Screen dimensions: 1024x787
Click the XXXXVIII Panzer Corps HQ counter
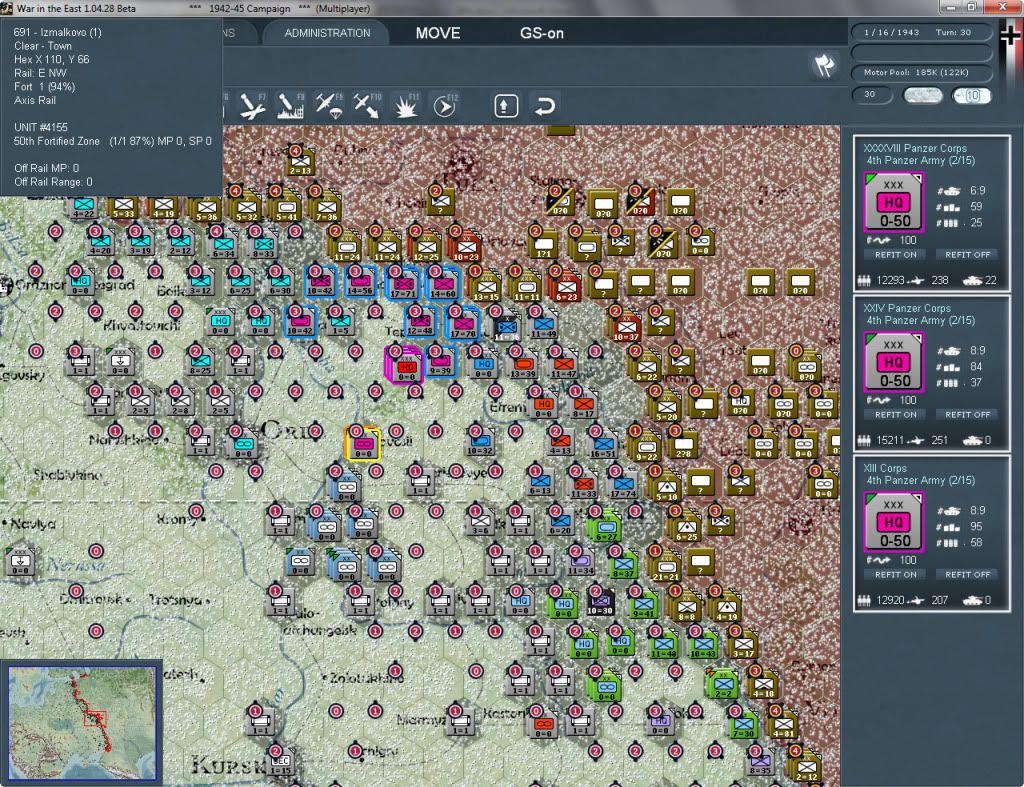pyautogui.click(x=893, y=202)
